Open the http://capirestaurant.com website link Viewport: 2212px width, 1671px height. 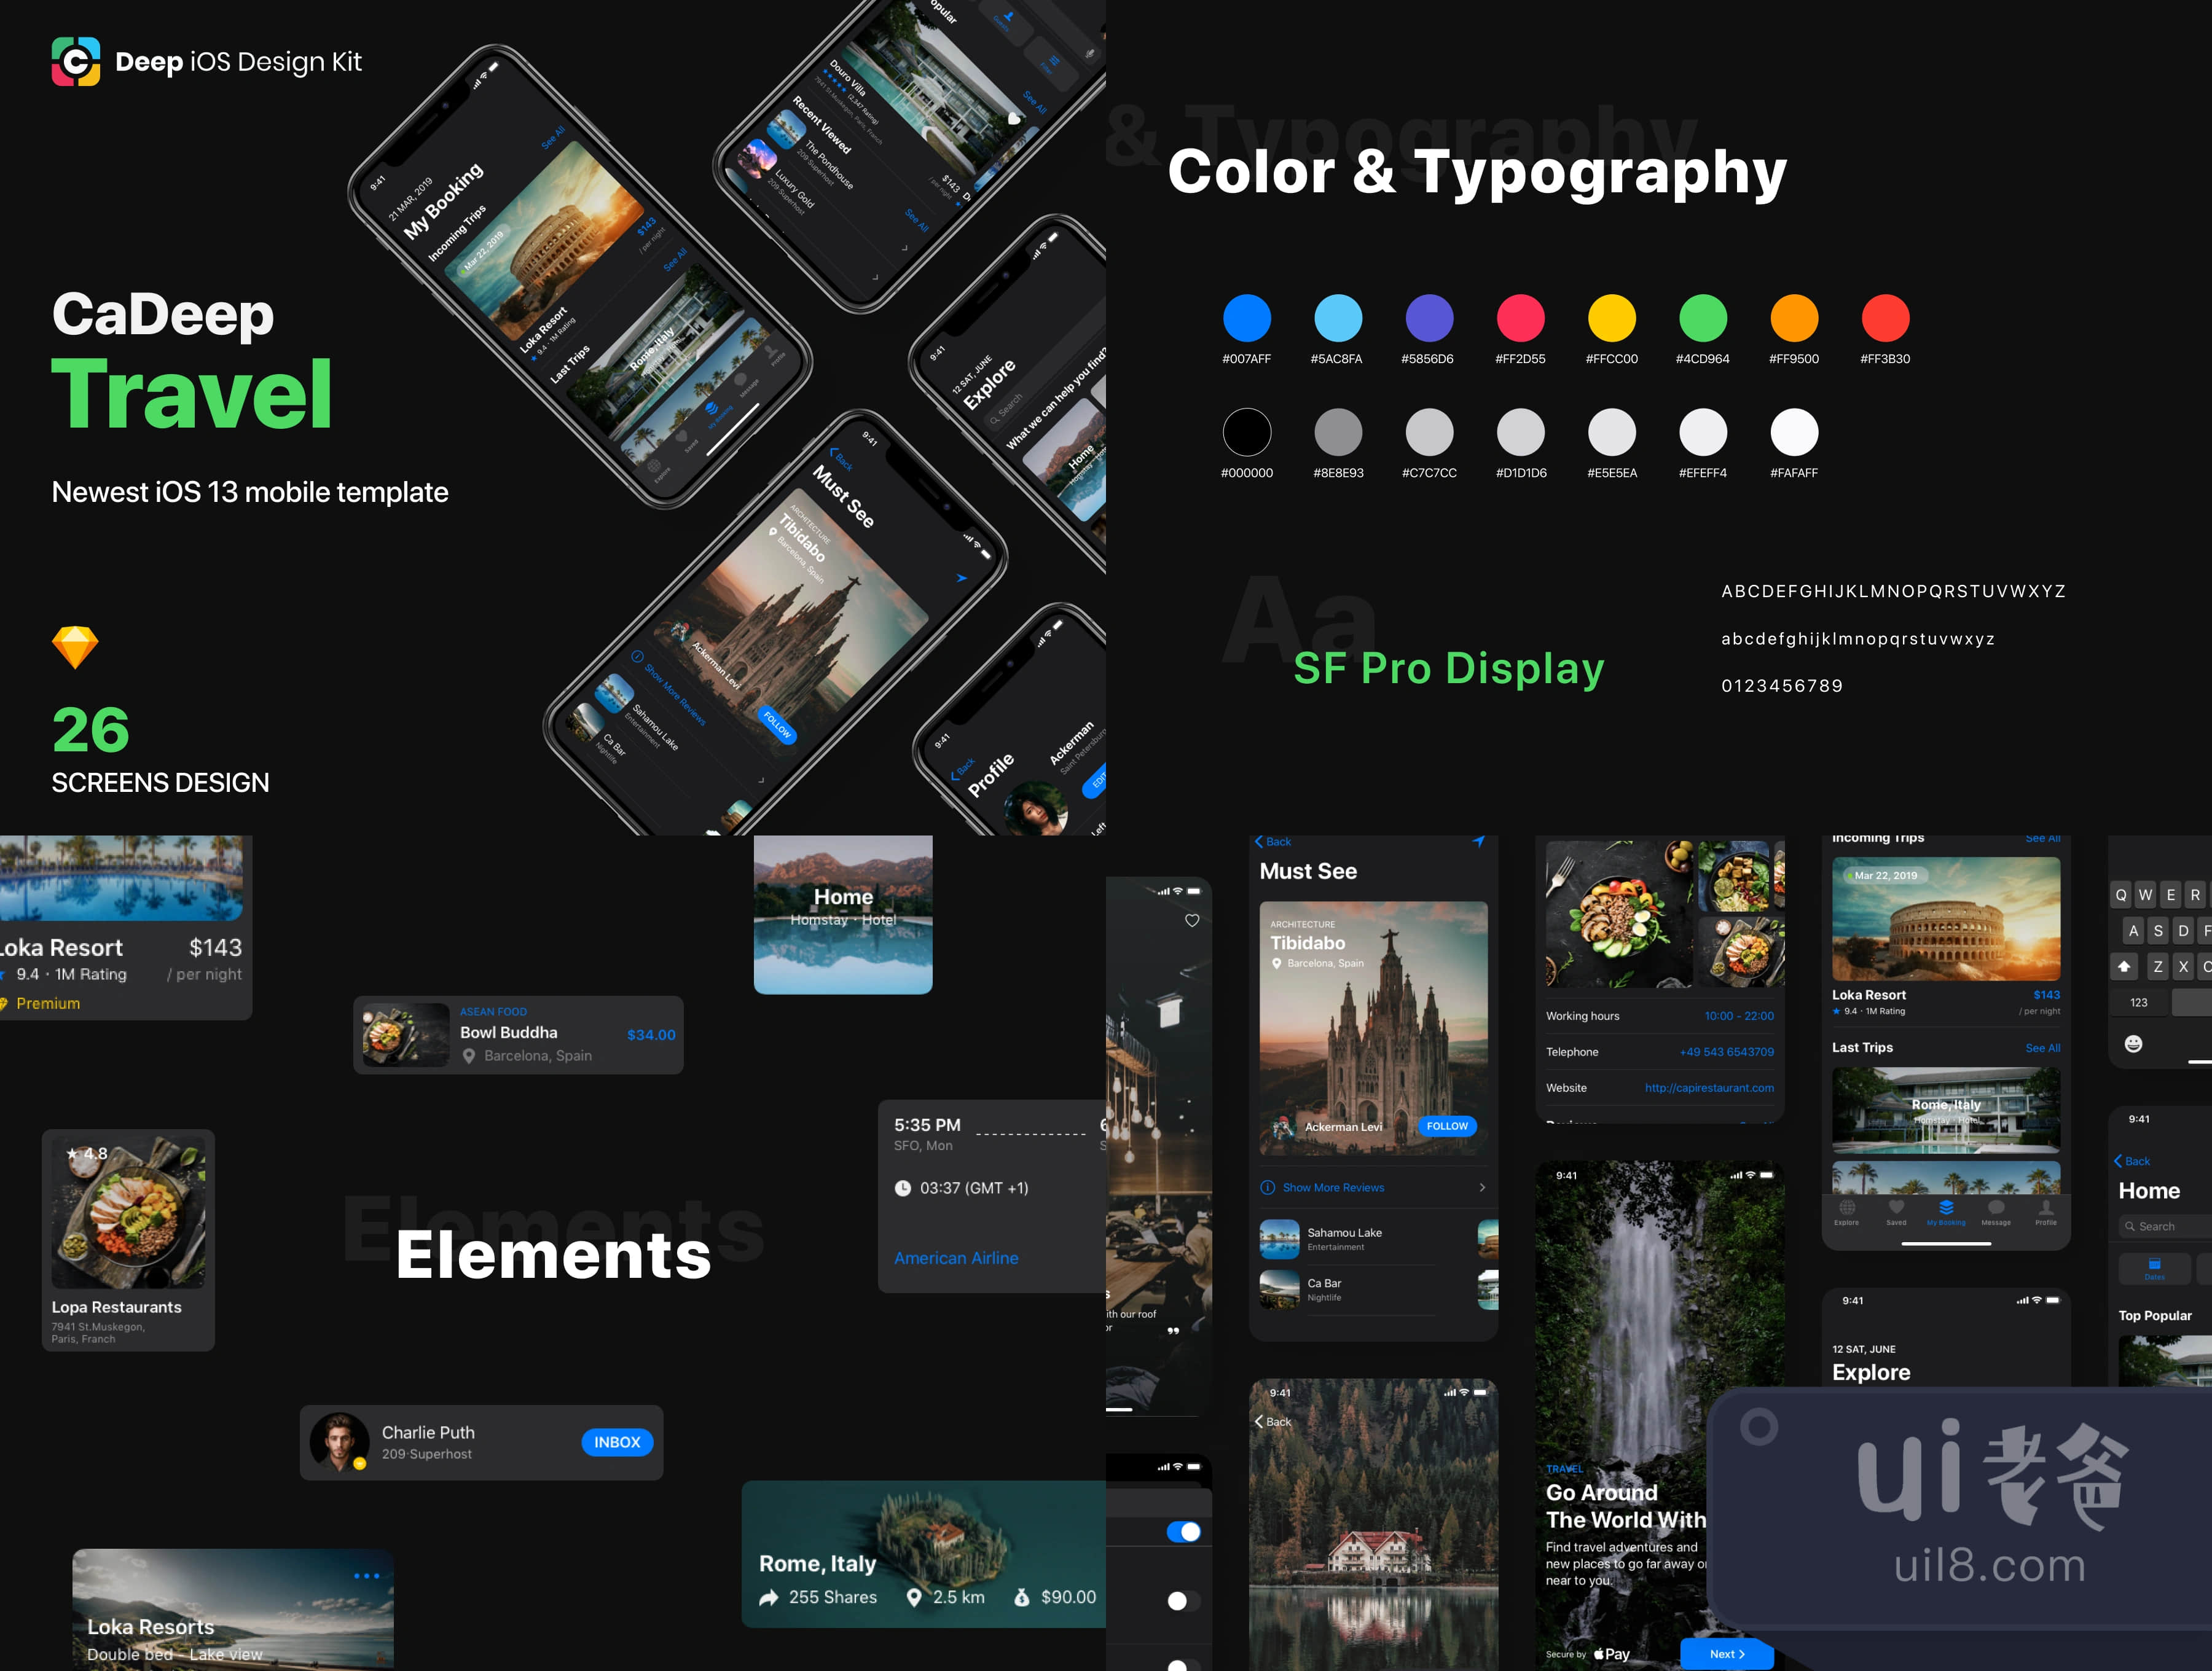point(1709,1088)
